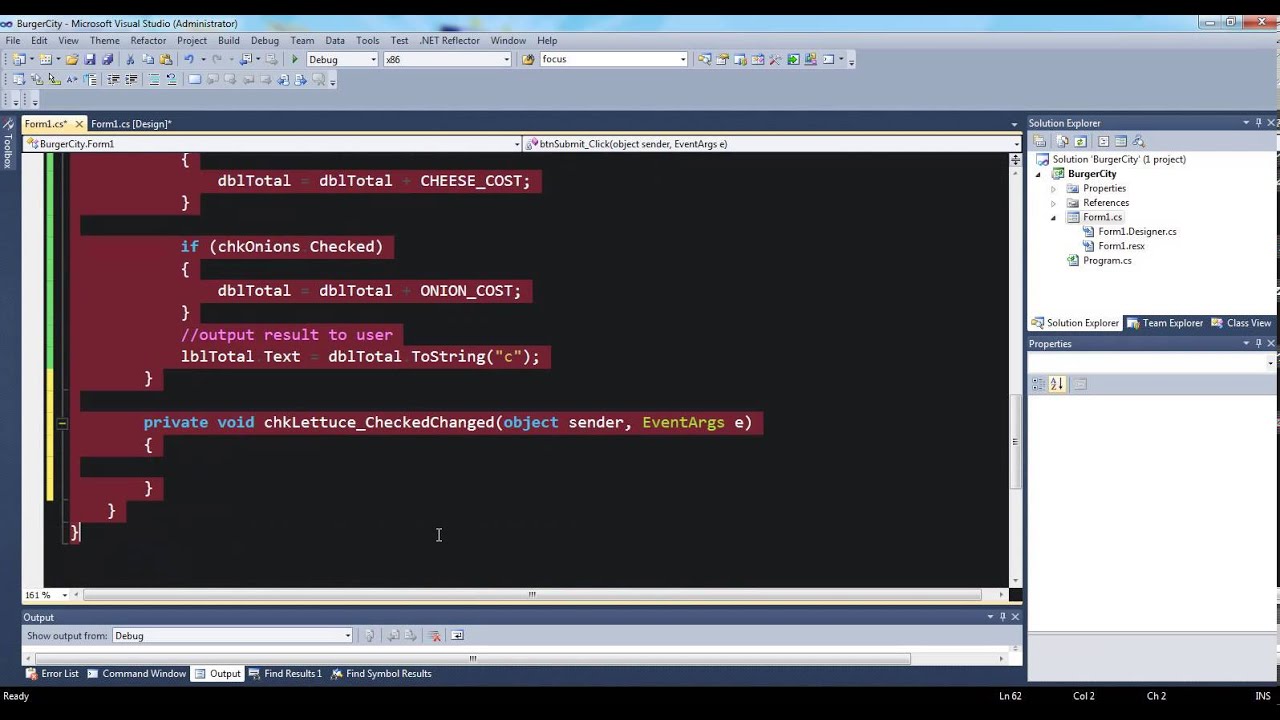This screenshot has height=720, width=1280.
Task: Toggle auto-hide pin on Output panel
Action: pyautogui.click(x=1002, y=617)
